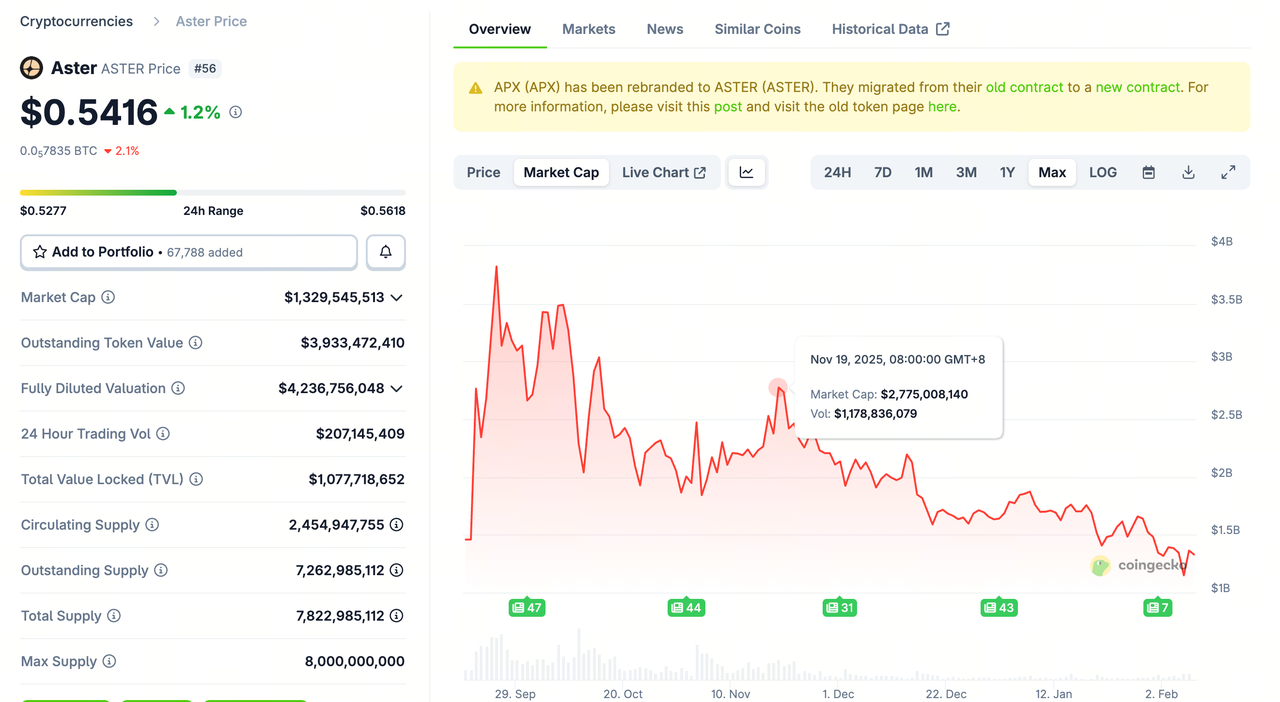Open the chart type line icon
The width and height of the screenshot is (1280, 702).
click(x=746, y=172)
